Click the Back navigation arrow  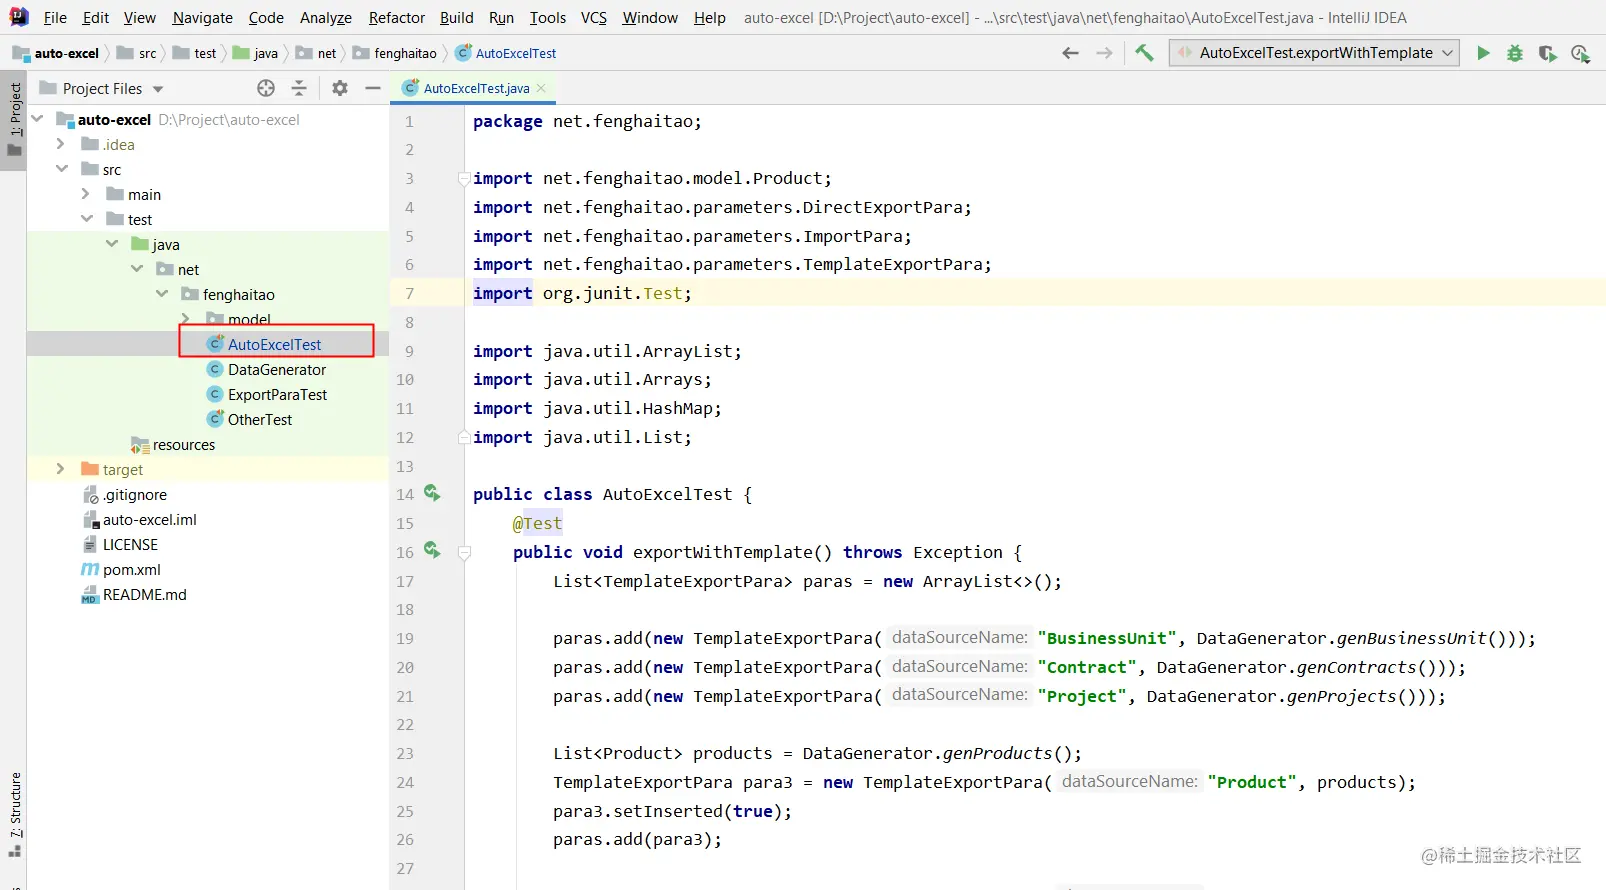1070,53
